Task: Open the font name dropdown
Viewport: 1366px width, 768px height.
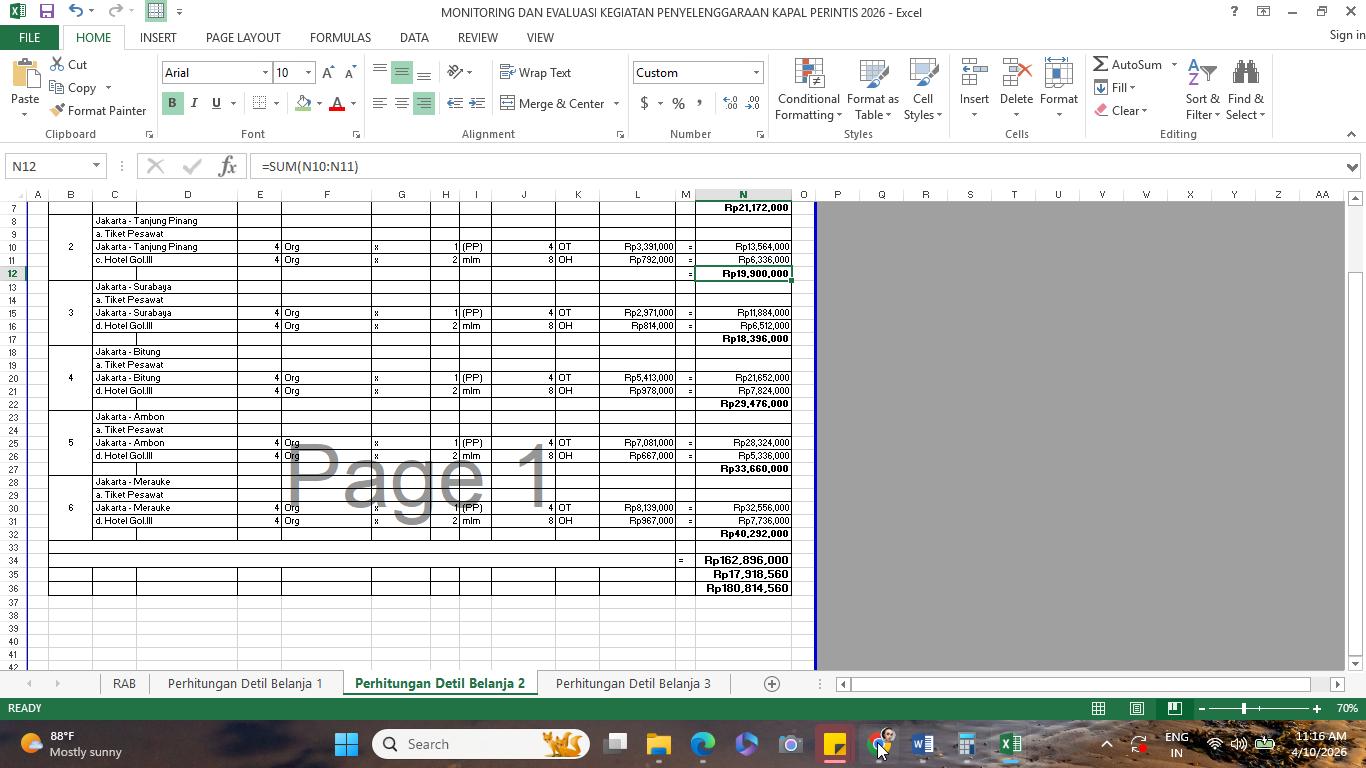Action: click(265, 73)
